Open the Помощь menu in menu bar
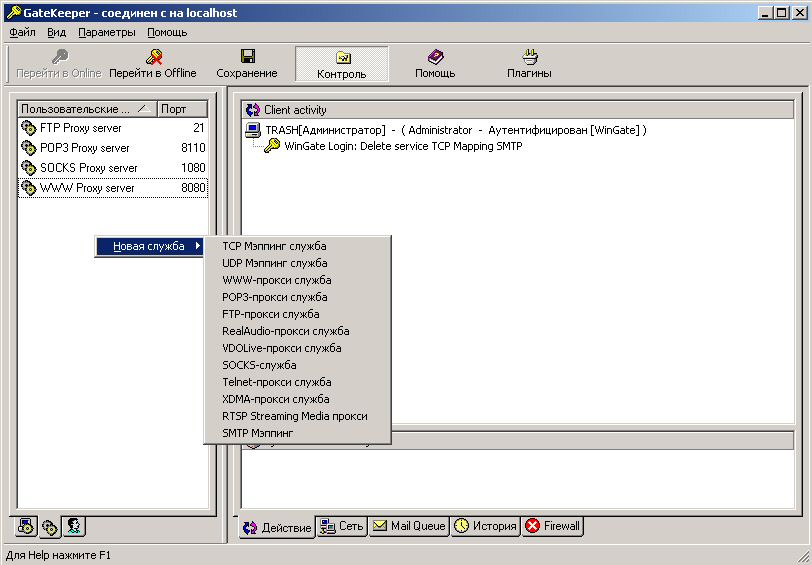The image size is (812, 565). 167,33
